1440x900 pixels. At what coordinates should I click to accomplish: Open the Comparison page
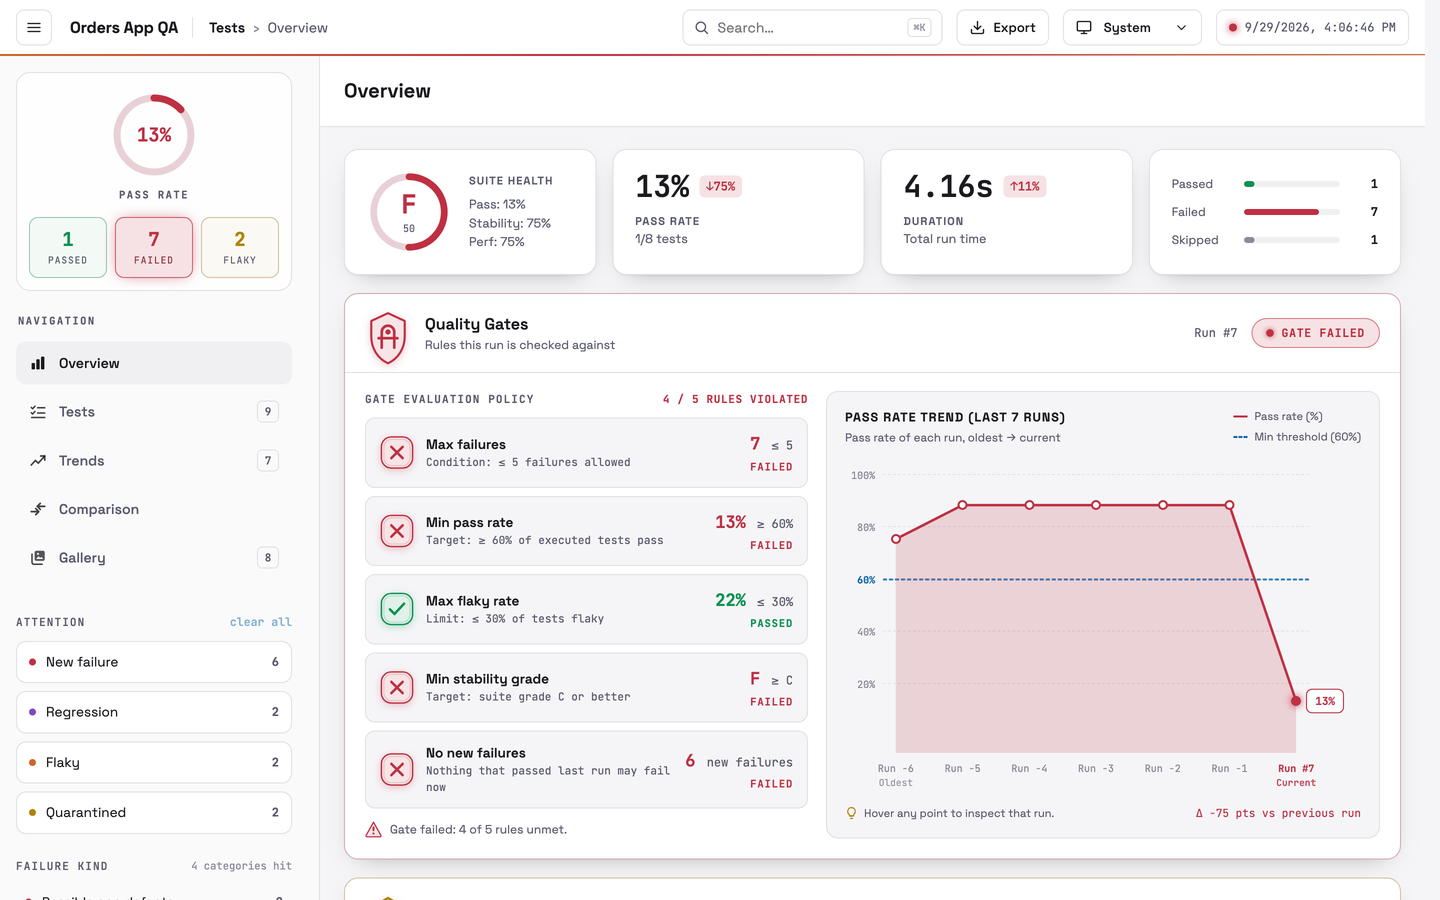tap(154, 509)
